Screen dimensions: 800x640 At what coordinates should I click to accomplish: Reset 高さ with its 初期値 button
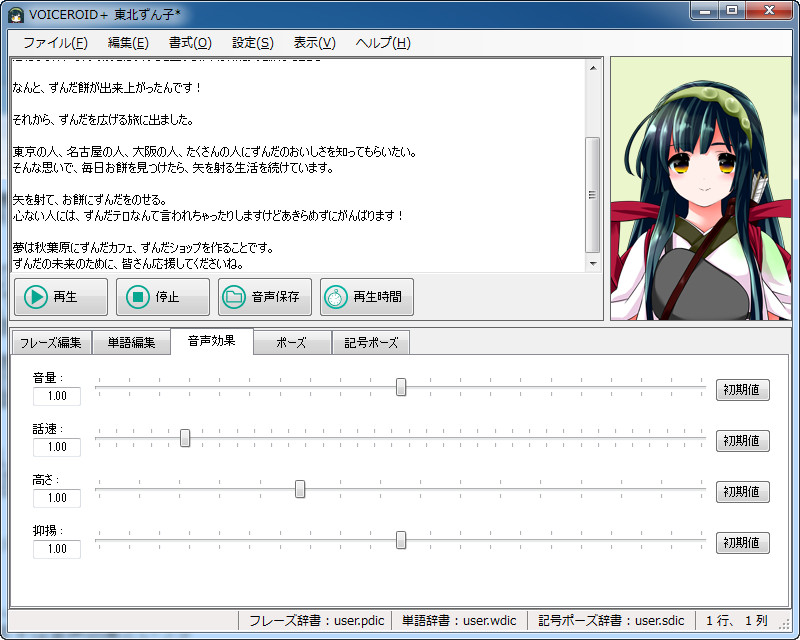(x=742, y=492)
